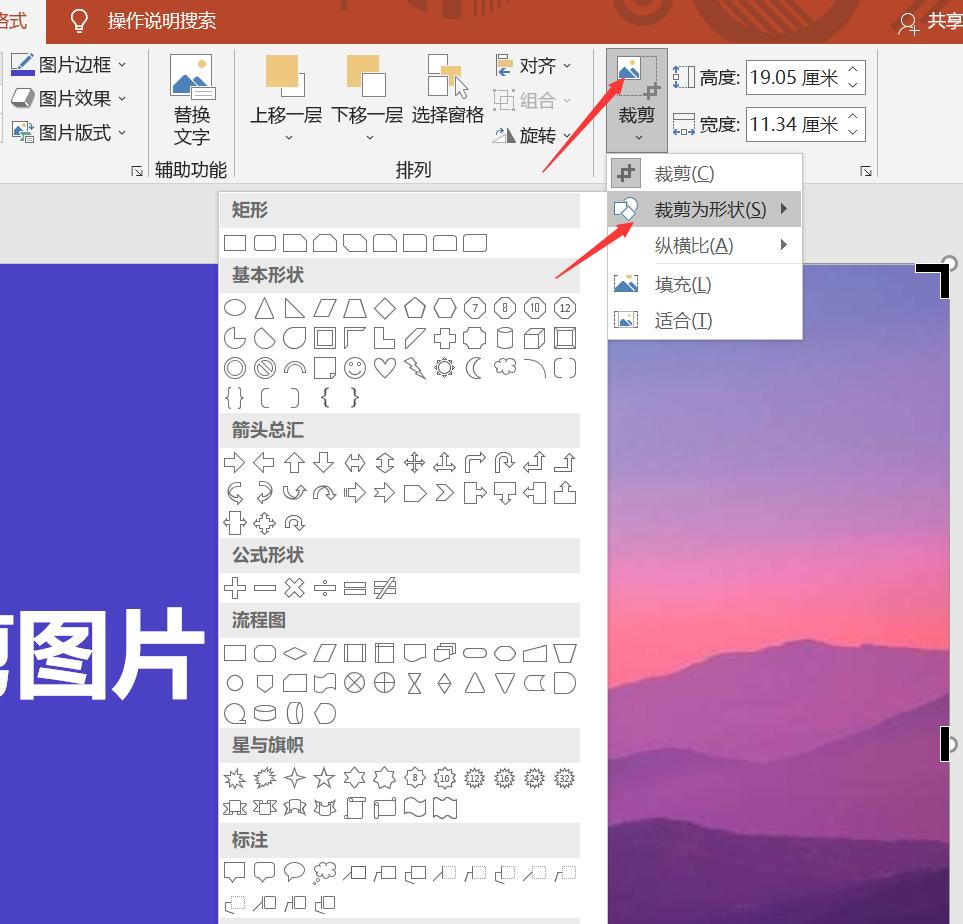The width and height of the screenshot is (963, 924).
Task: Choose the smiley face shape
Action: tap(355, 368)
